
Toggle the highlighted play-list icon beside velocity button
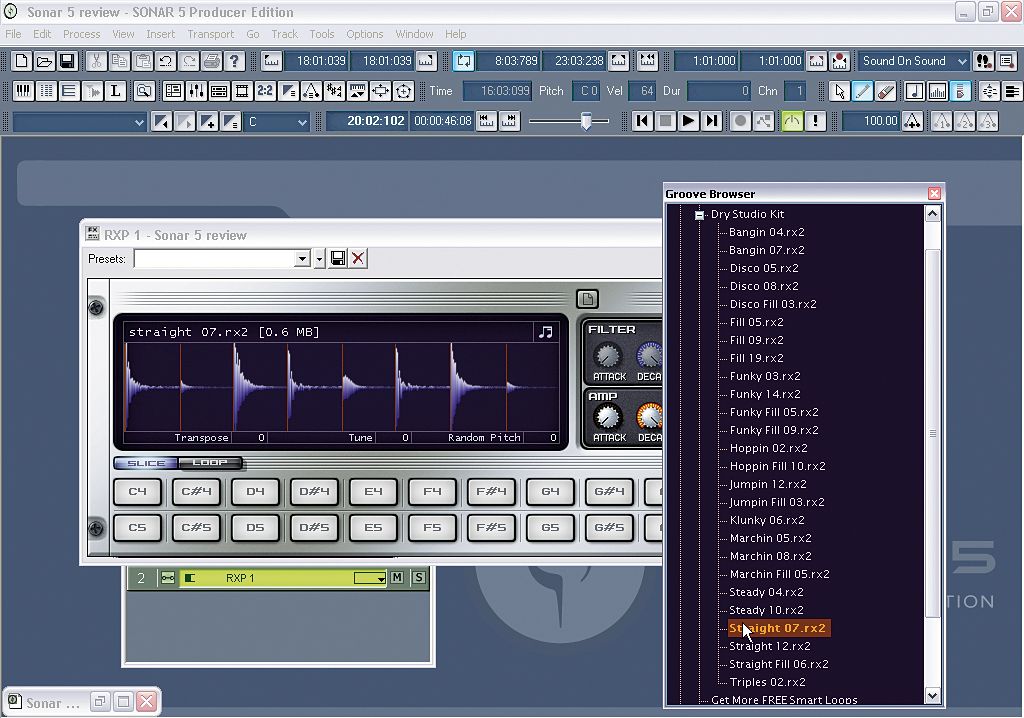coord(960,91)
